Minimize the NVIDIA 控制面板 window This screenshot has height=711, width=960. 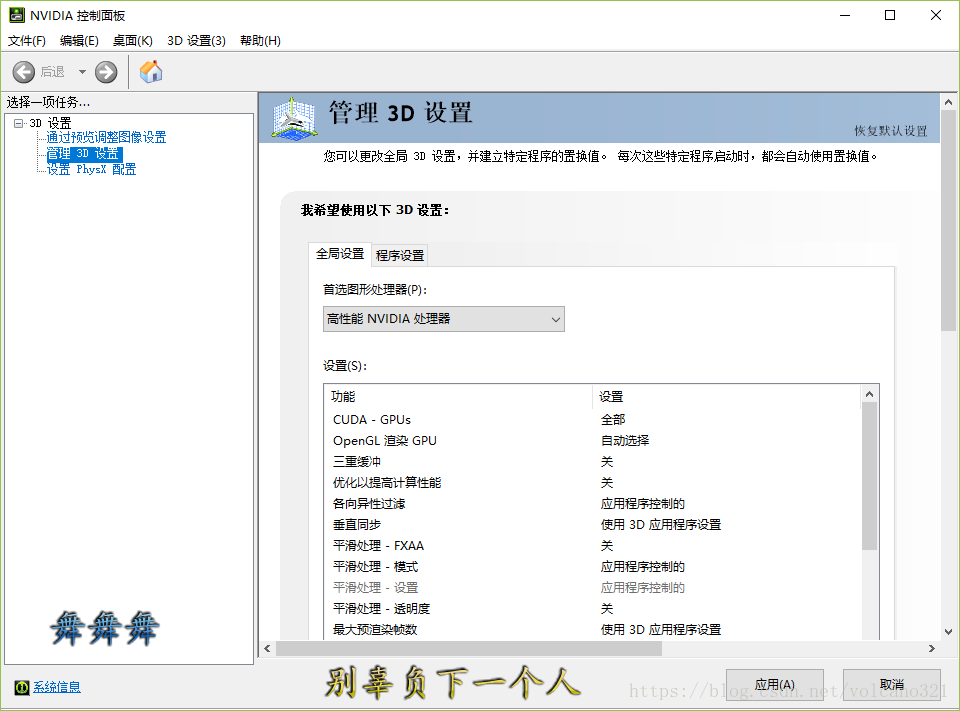tap(846, 15)
